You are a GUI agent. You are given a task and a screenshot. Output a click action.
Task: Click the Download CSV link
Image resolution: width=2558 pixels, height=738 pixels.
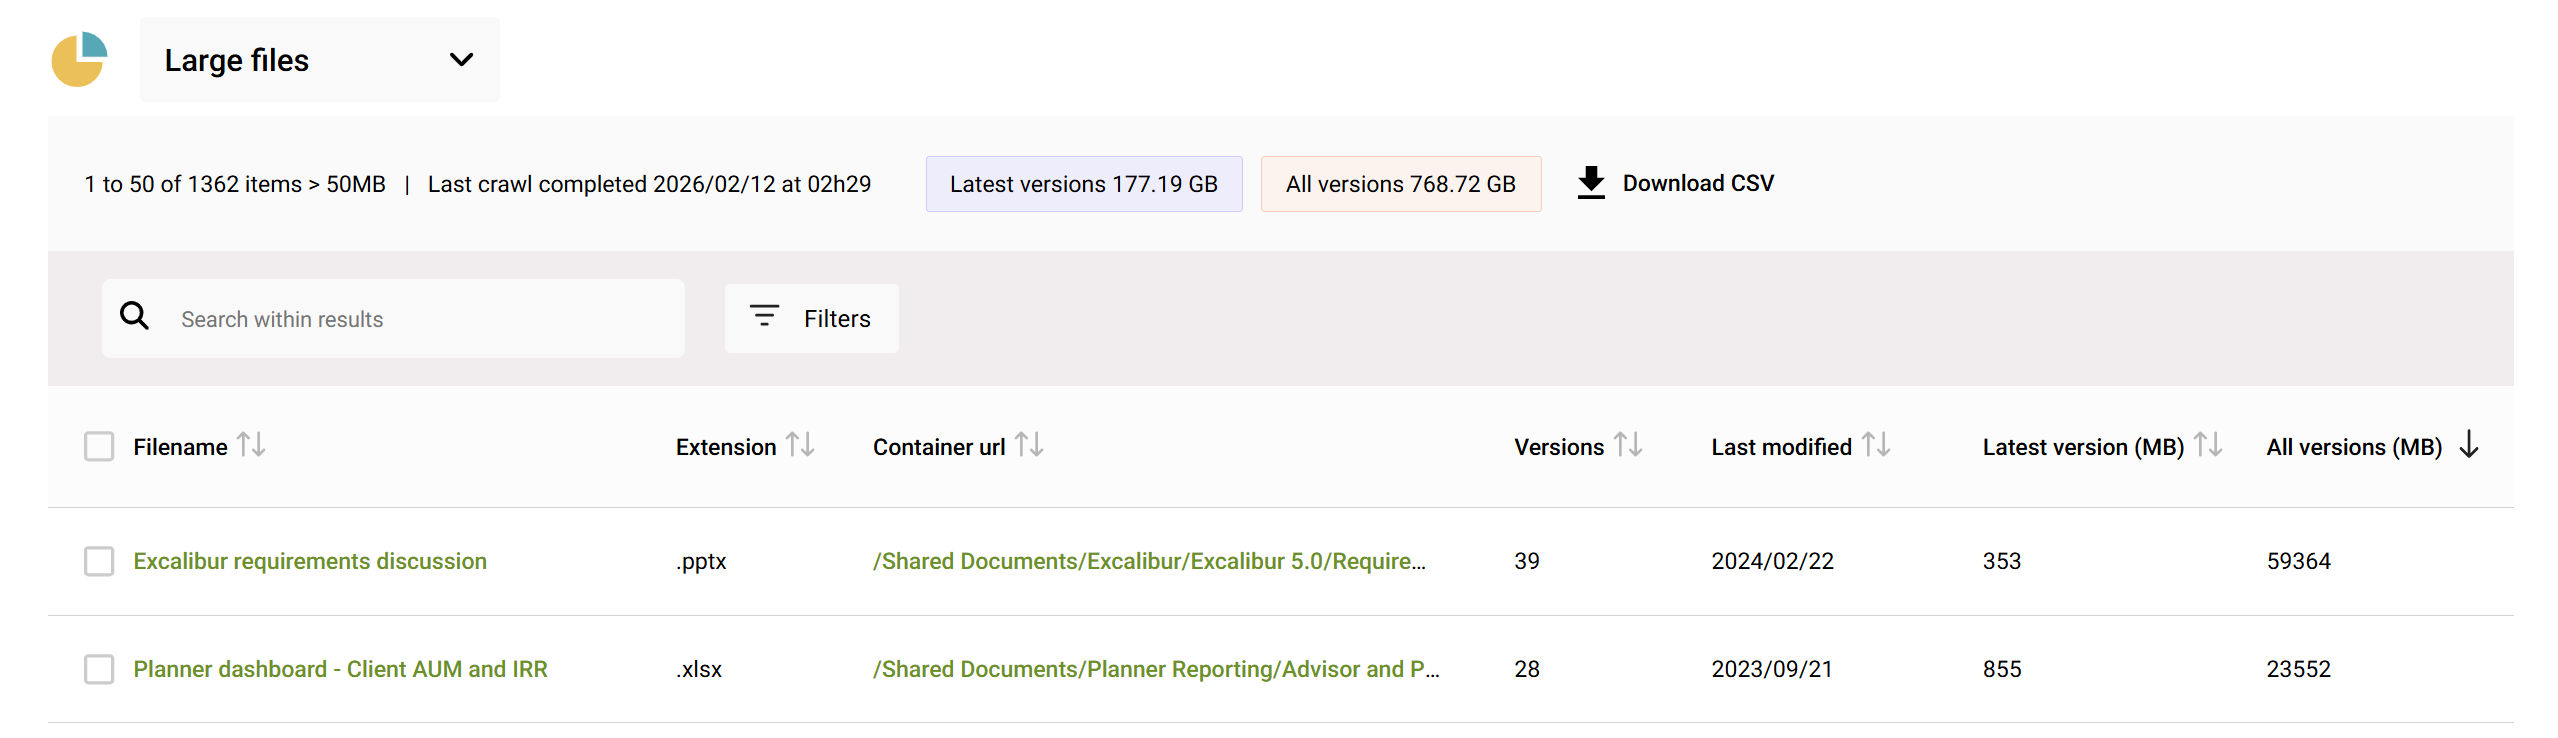(x=1697, y=183)
